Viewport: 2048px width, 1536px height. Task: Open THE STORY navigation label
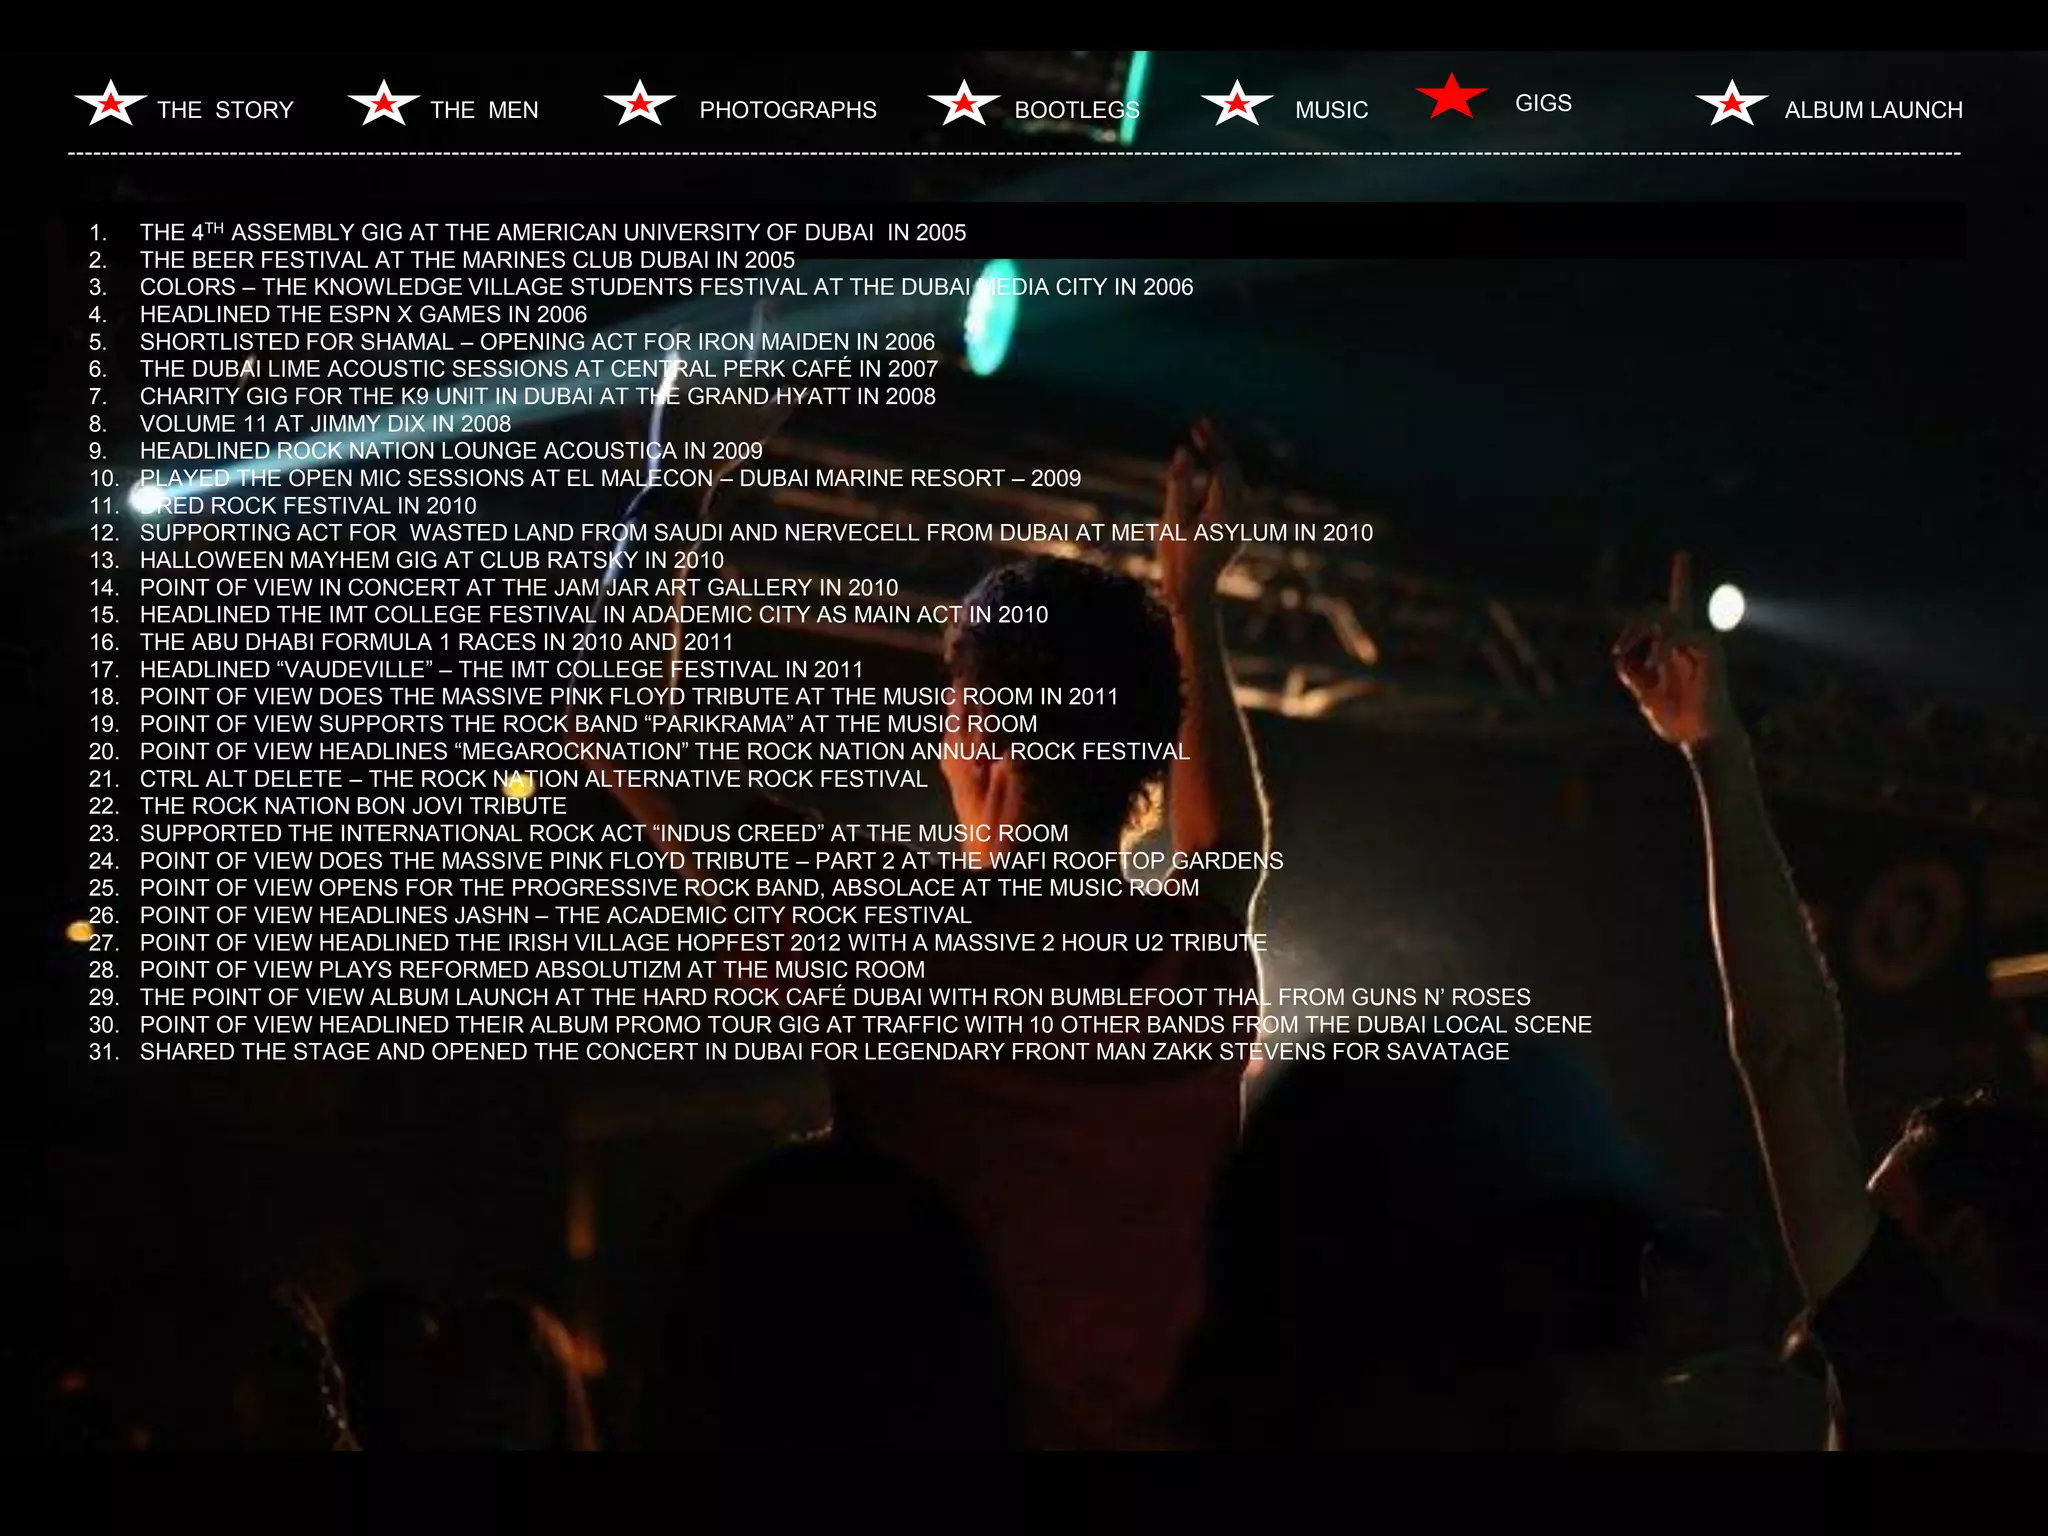point(225,110)
